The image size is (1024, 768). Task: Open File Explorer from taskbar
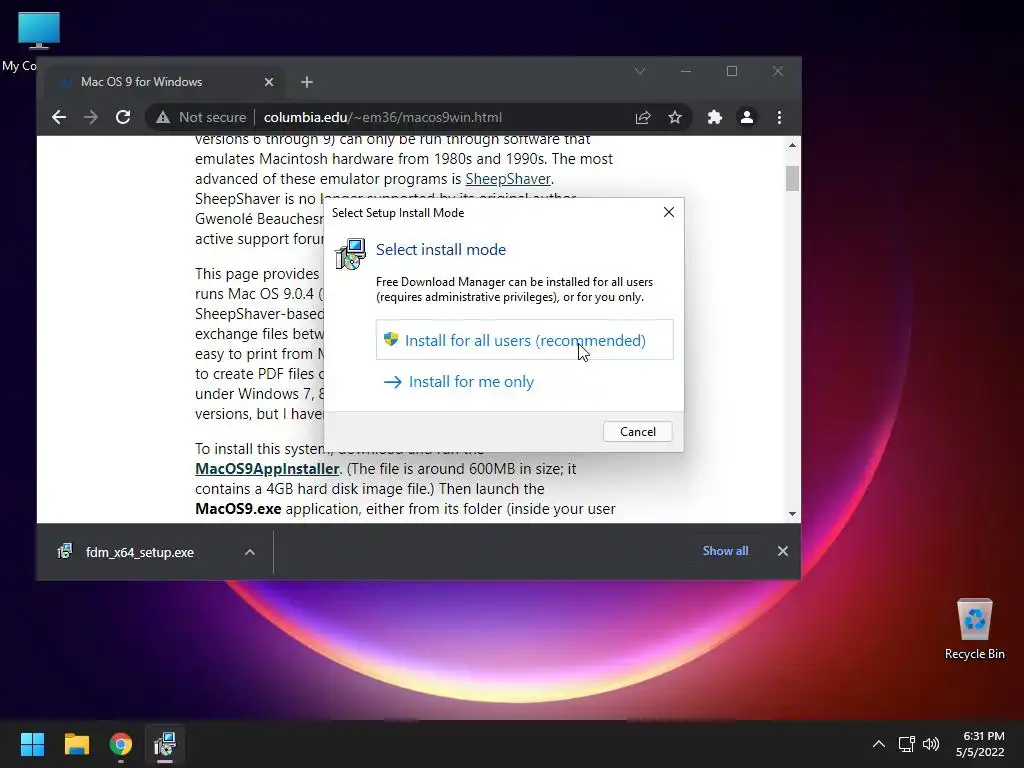pyautogui.click(x=76, y=744)
